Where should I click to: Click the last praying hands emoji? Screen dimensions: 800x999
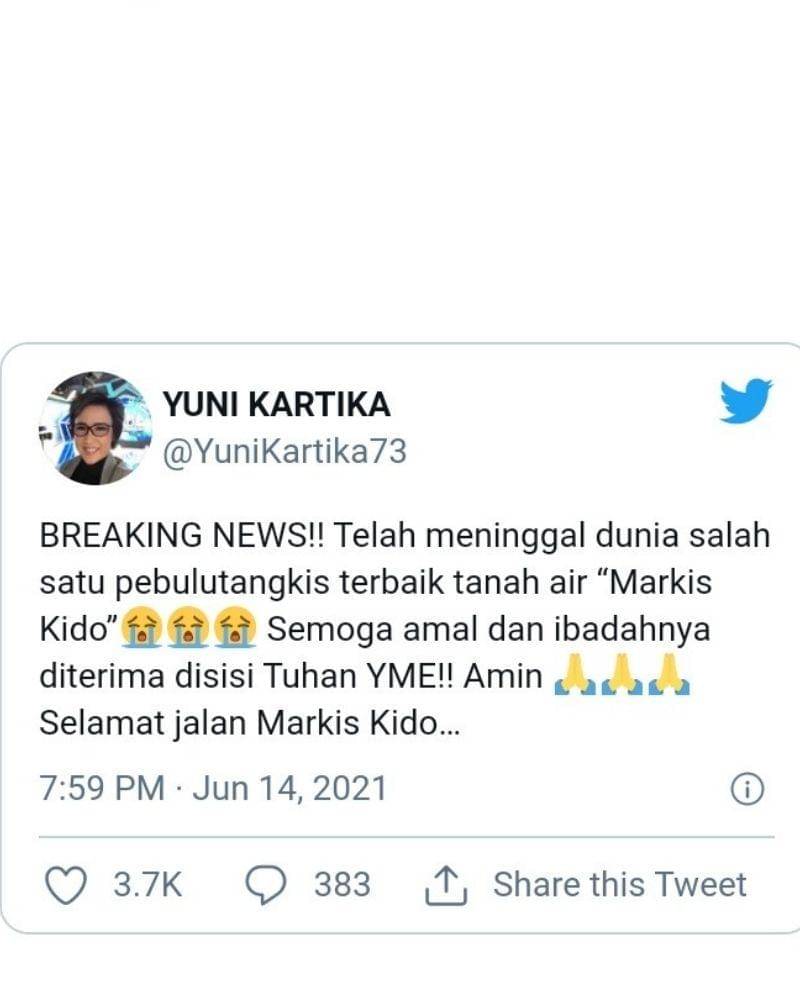pyautogui.click(x=669, y=673)
